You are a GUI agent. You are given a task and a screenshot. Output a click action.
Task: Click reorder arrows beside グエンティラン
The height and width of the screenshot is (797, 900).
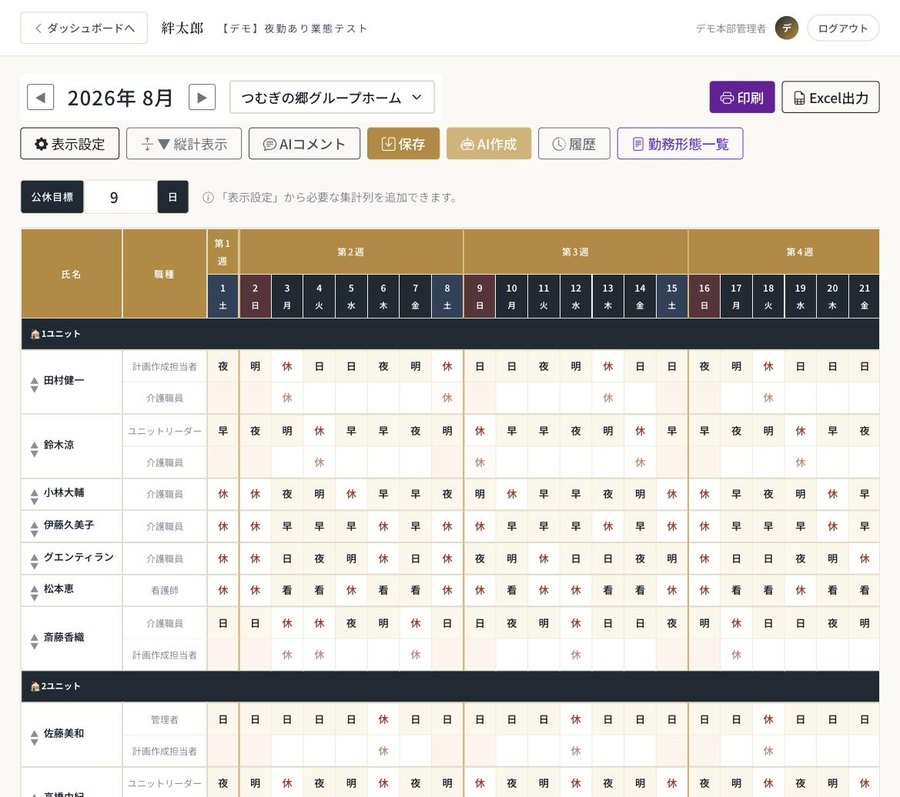pyautogui.click(x=34, y=562)
